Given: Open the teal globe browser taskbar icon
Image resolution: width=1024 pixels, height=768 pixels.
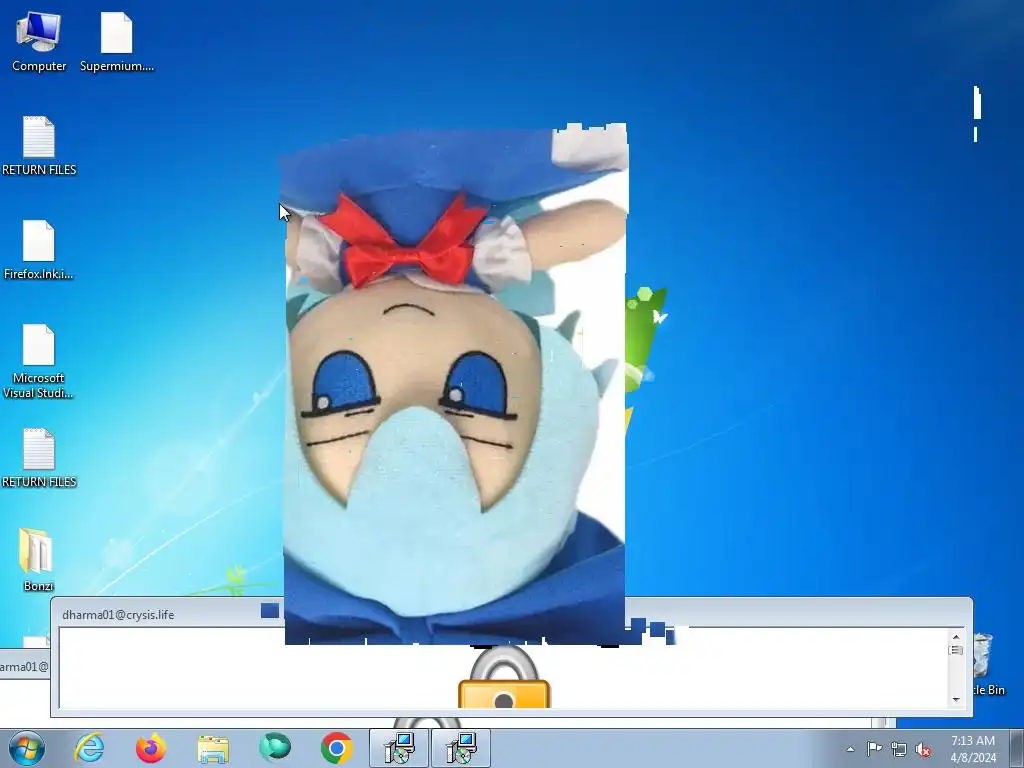Looking at the screenshot, I should click(x=275, y=748).
